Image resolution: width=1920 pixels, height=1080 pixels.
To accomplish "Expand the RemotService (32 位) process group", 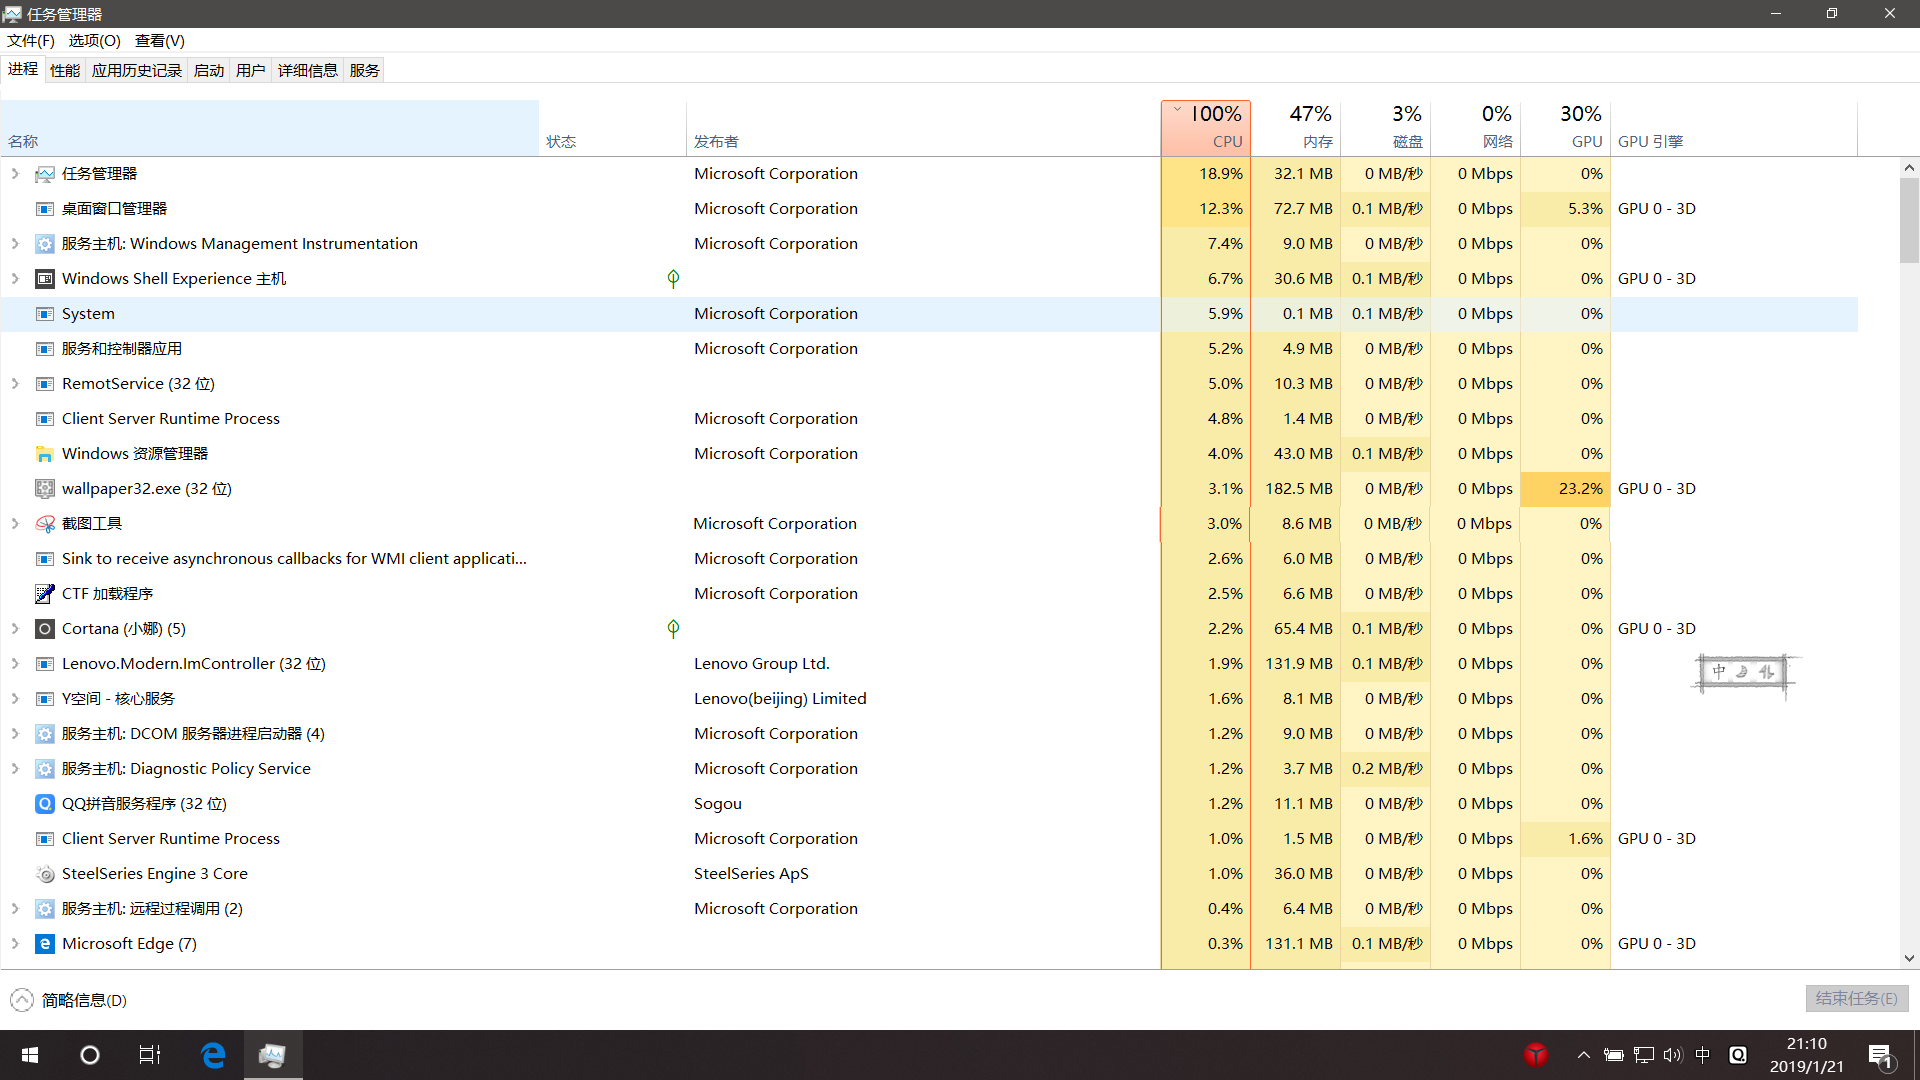I will point(15,384).
